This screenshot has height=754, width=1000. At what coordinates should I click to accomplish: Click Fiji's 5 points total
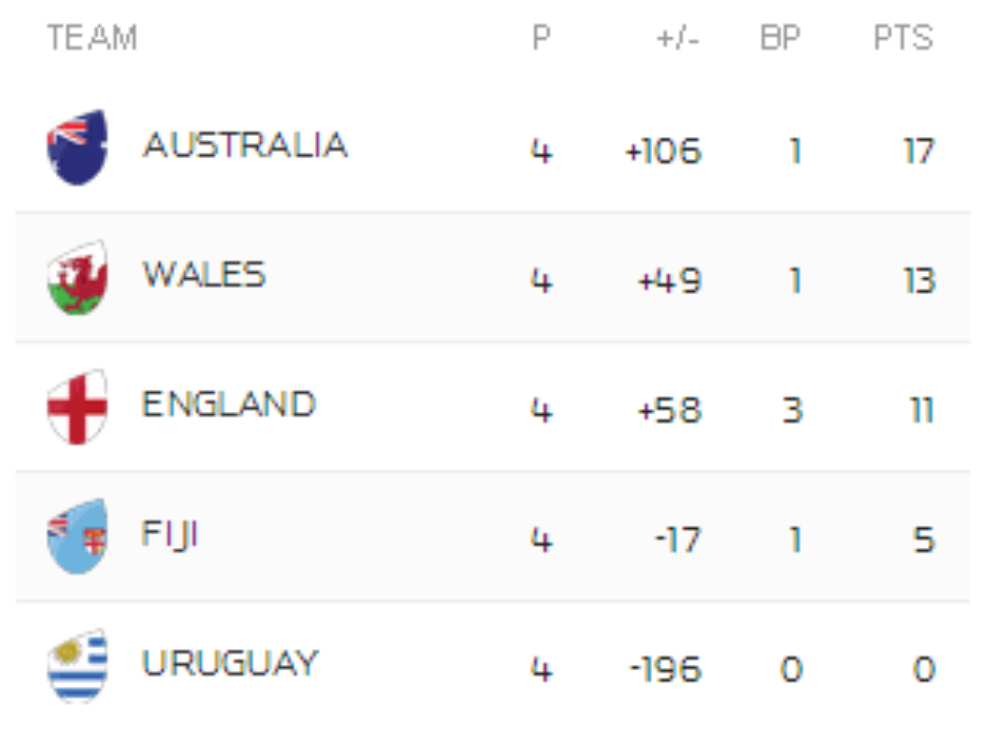click(923, 540)
